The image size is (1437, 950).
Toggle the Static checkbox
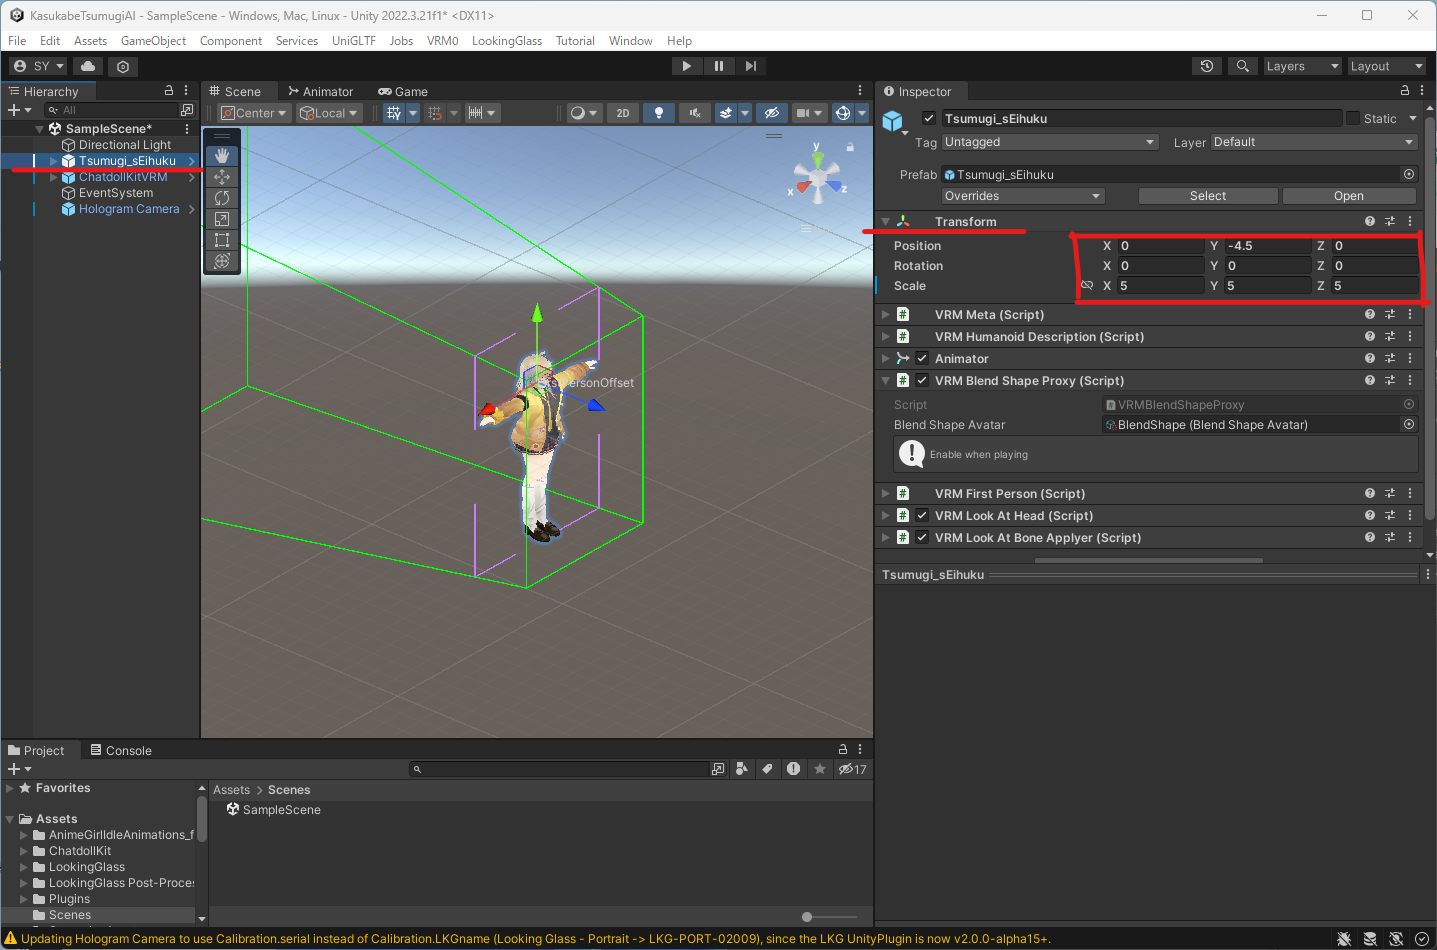point(1353,118)
